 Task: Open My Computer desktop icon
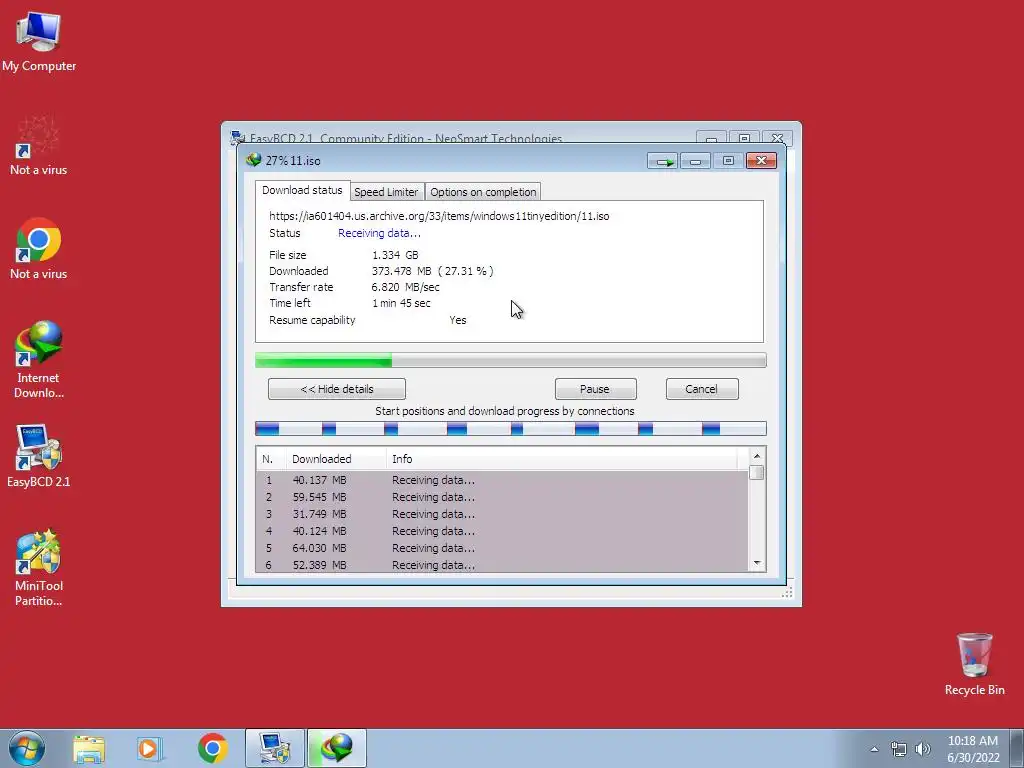pos(39,40)
